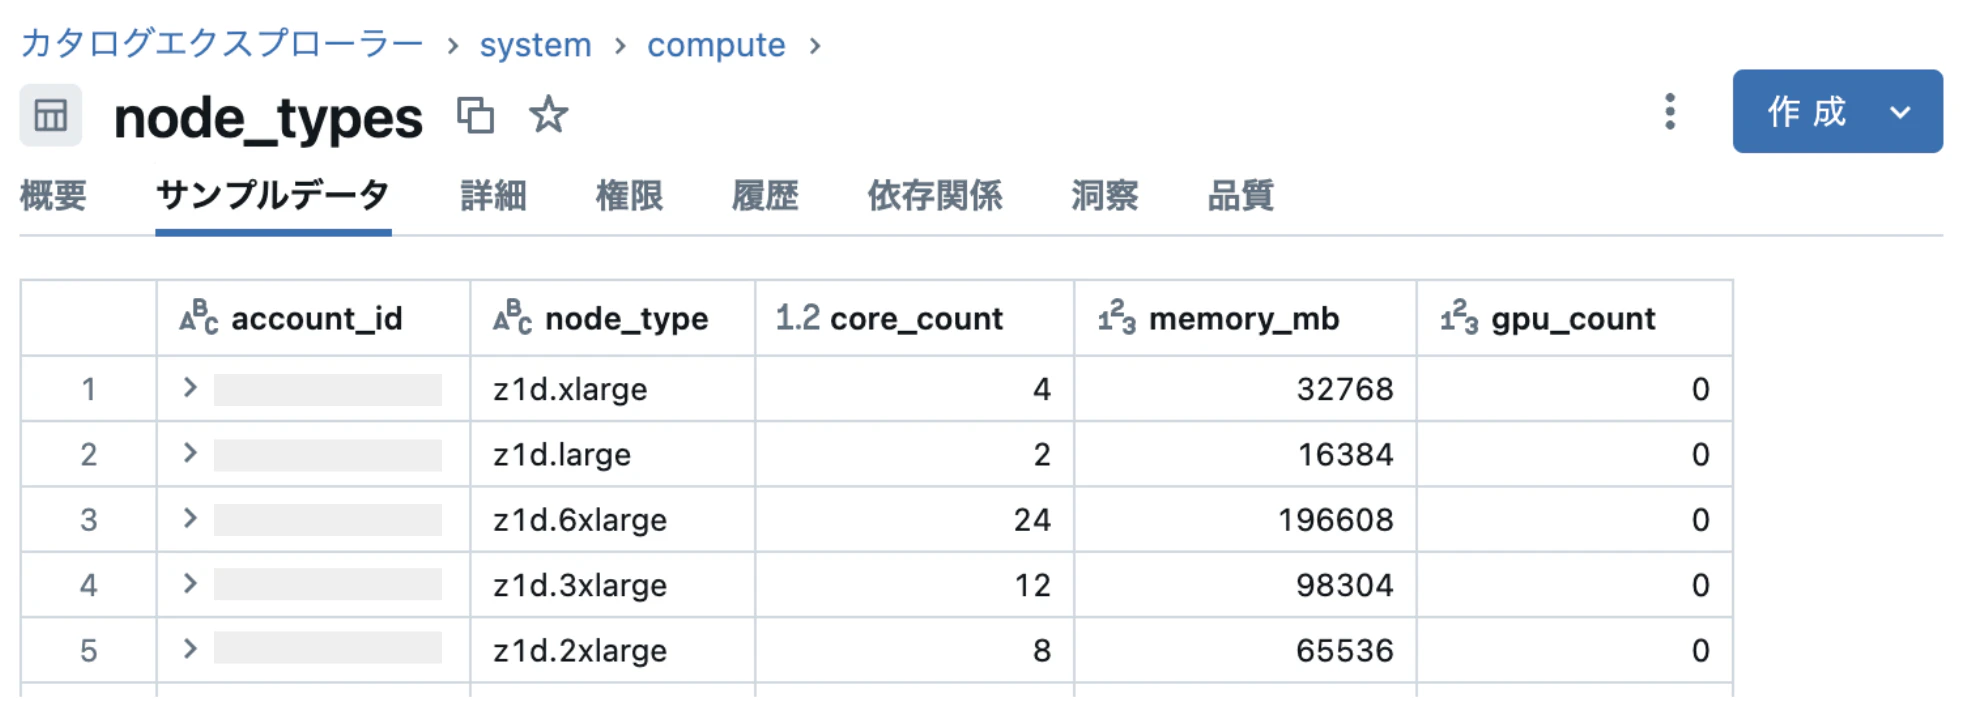Open the 権限 tab

tap(629, 195)
